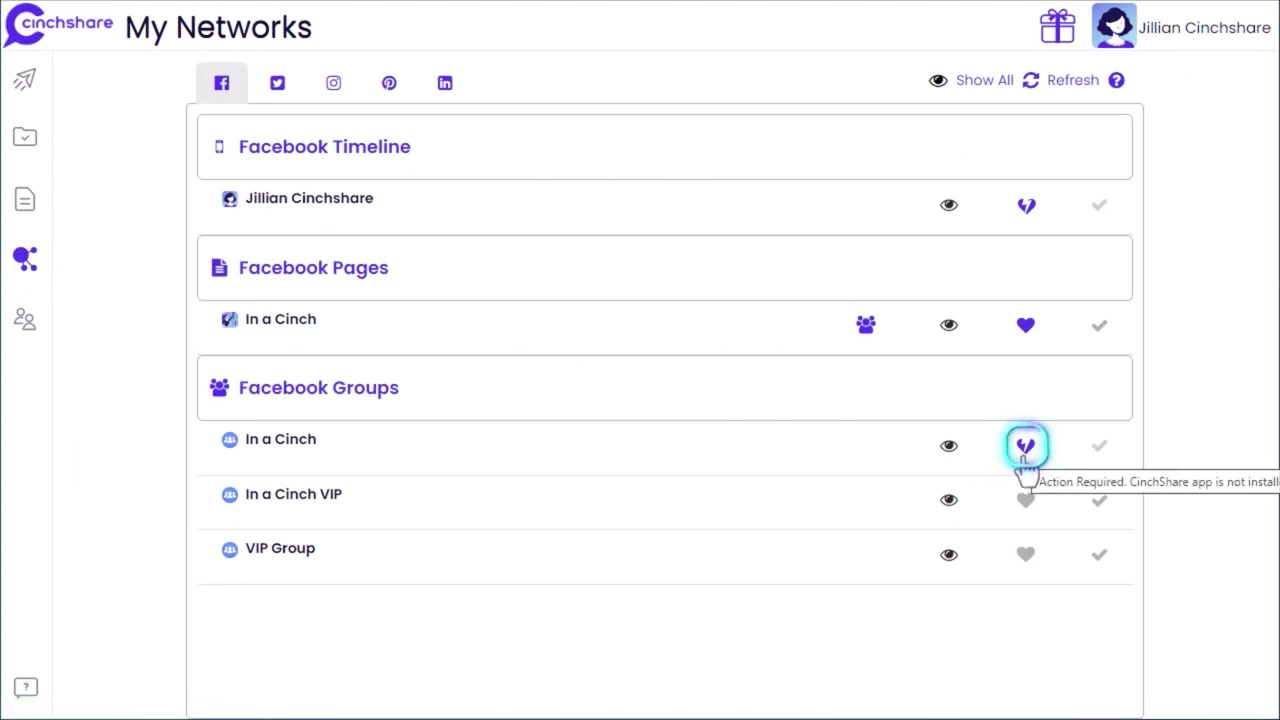Click group icon beside In a Cinch VIP
Image resolution: width=1280 pixels, height=720 pixels.
[230, 494]
